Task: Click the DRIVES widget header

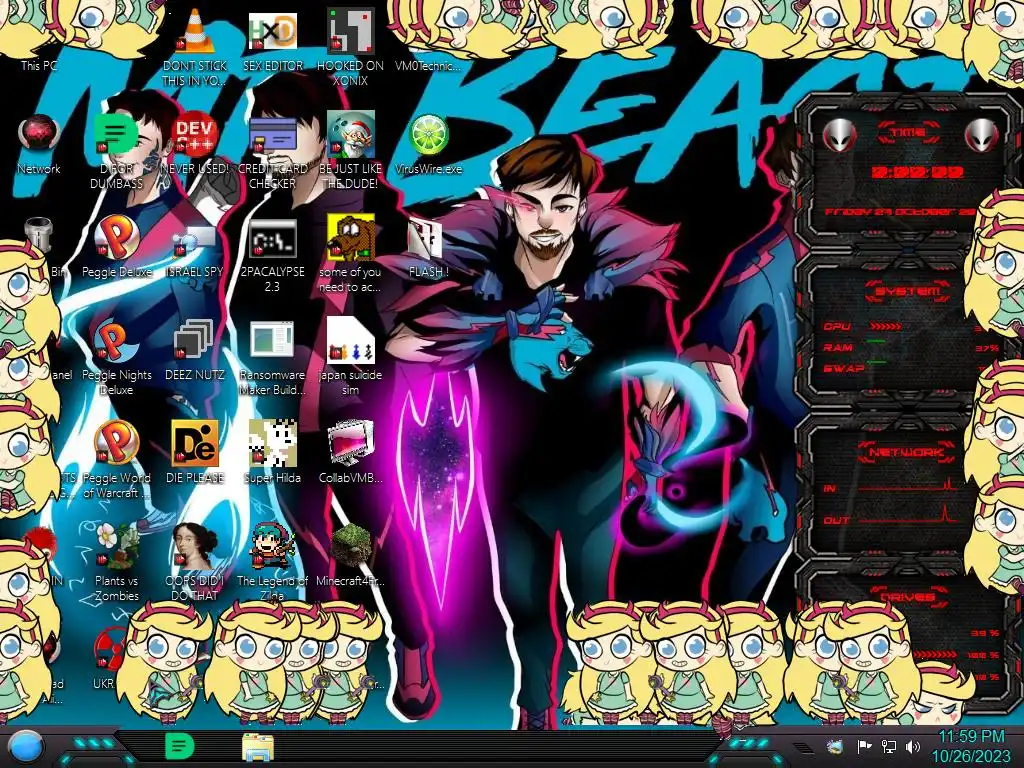Action: coord(907,597)
